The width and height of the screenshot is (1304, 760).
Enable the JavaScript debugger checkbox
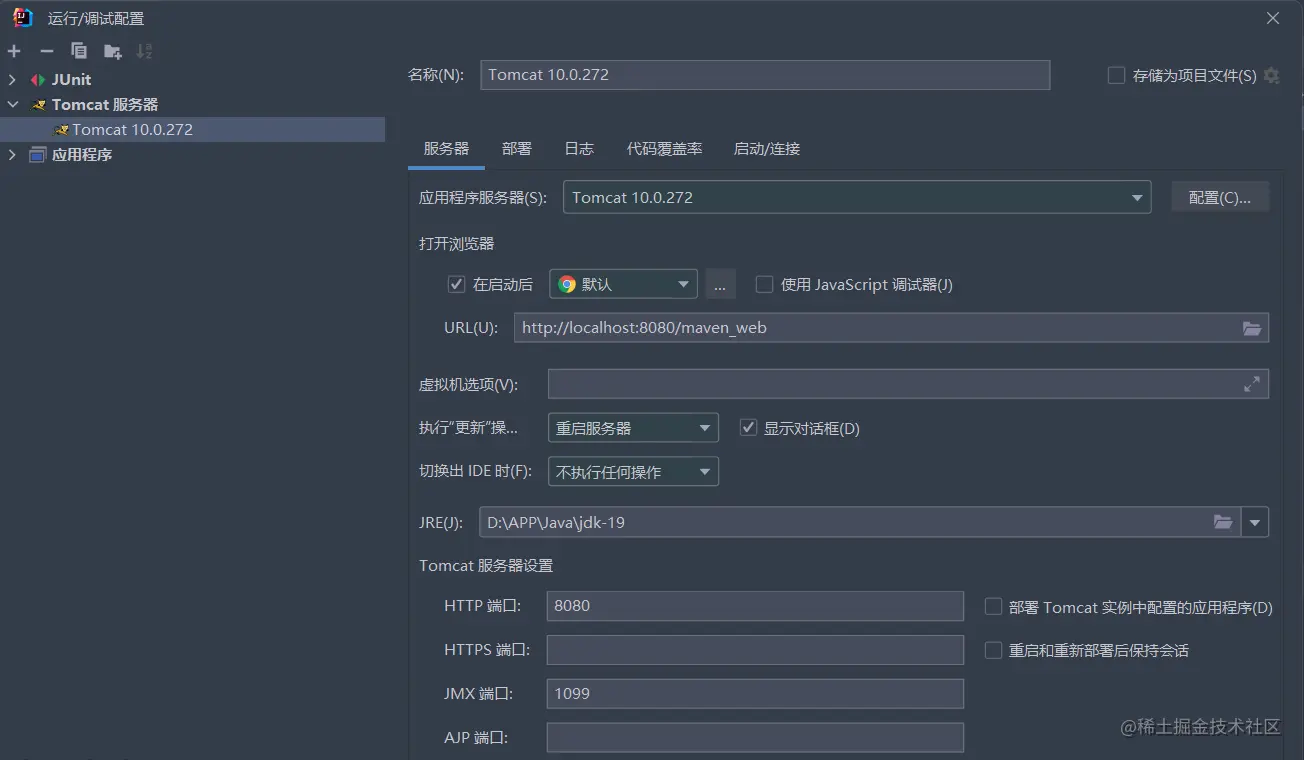[765, 284]
